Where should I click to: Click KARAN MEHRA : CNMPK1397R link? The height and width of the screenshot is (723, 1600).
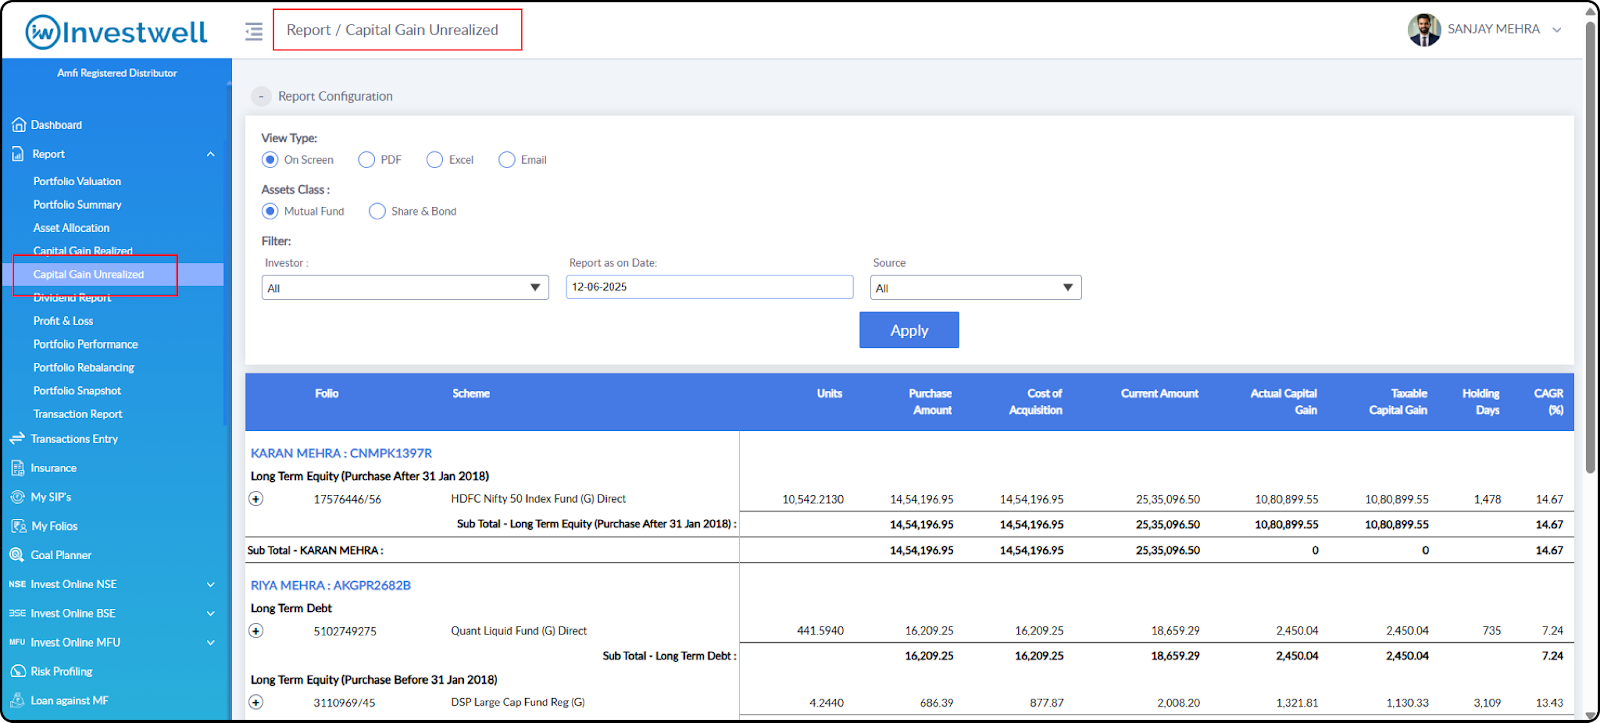(x=341, y=453)
